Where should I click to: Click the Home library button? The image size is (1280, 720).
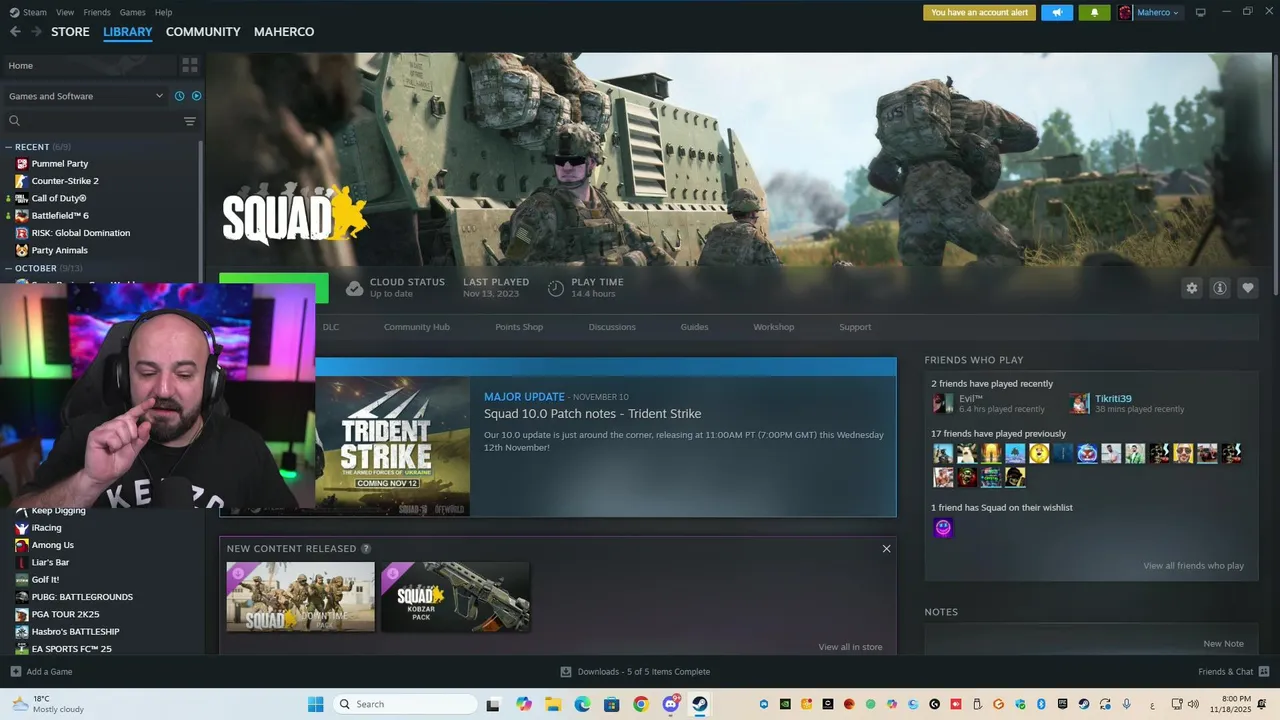tap(88, 66)
